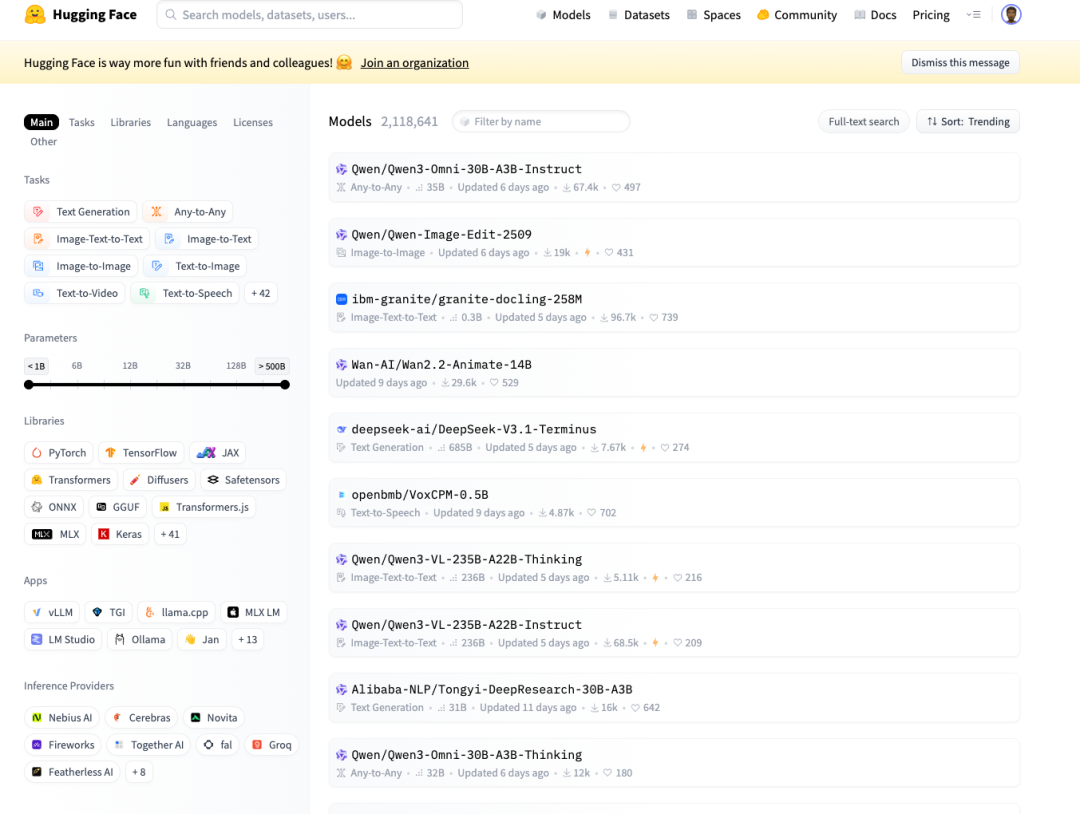The image size is (1080, 814).
Task: Open Datasets in the top navigation
Action: tap(638, 15)
